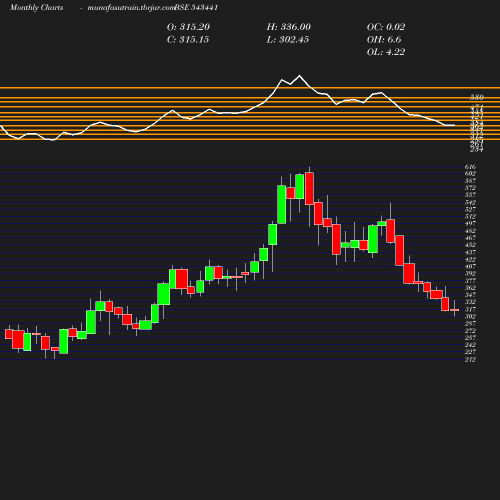Click the '497' price axis label
This screenshot has height=500, width=500.
pyautogui.click(x=470, y=224)
